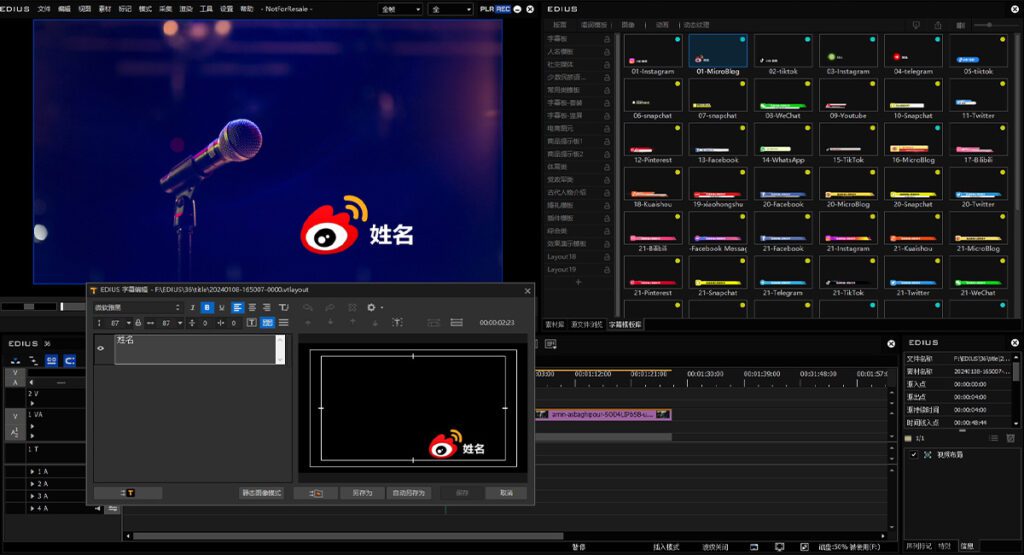The width and height of the screenshot is (1024, 555).
Task: Toggle the blue sync-lock icon in timeline
Action: 70,360
